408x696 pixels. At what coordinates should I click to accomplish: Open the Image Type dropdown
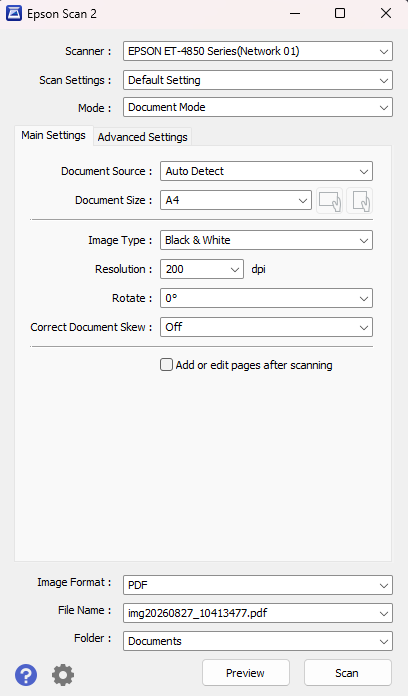tap(266, 240)
